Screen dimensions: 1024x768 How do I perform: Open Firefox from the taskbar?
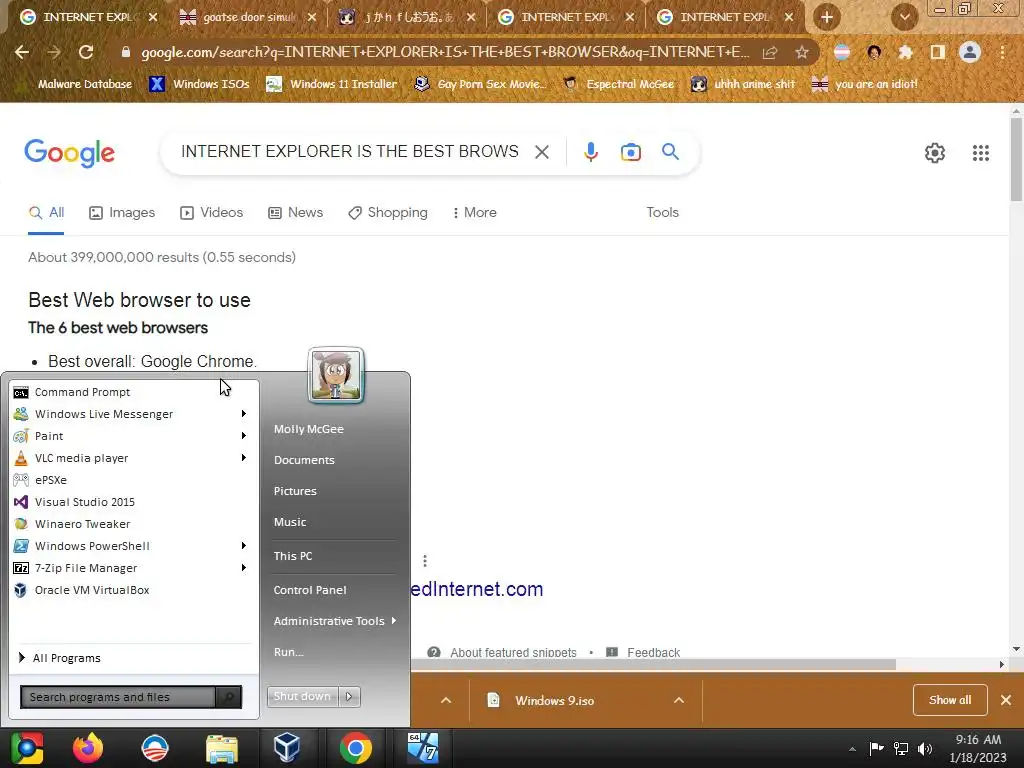[x=88, y=748]
